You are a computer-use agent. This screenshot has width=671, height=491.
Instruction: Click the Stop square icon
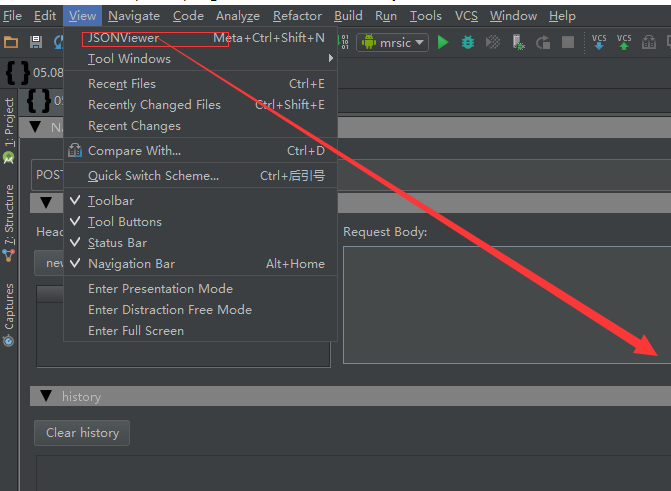568,42
